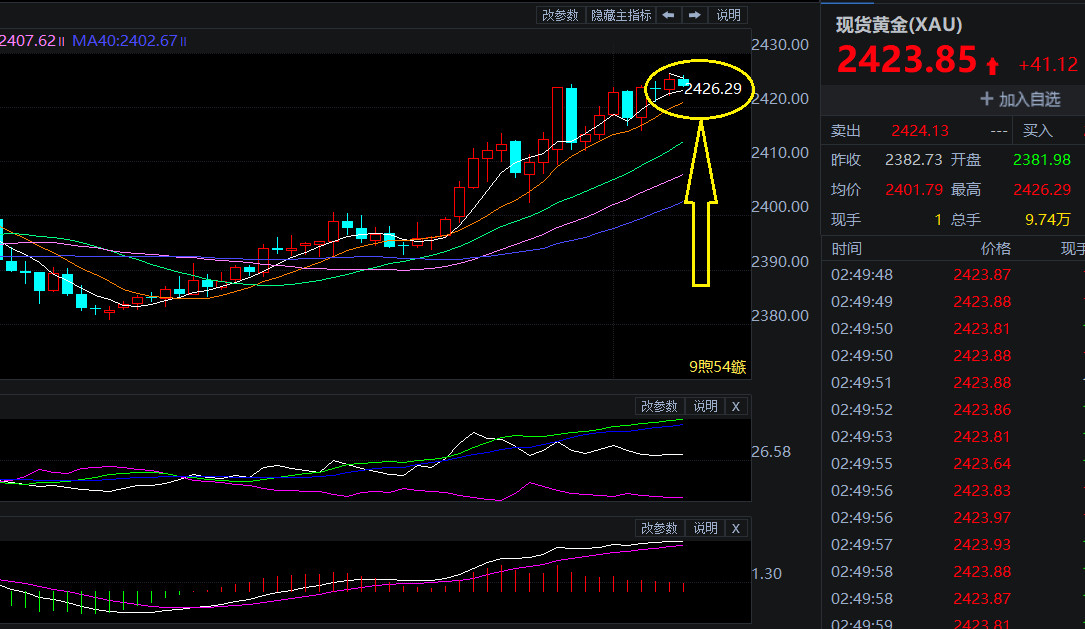Click the latest cyan candlestick near the 2426.29 label

(x=683, y=83)
